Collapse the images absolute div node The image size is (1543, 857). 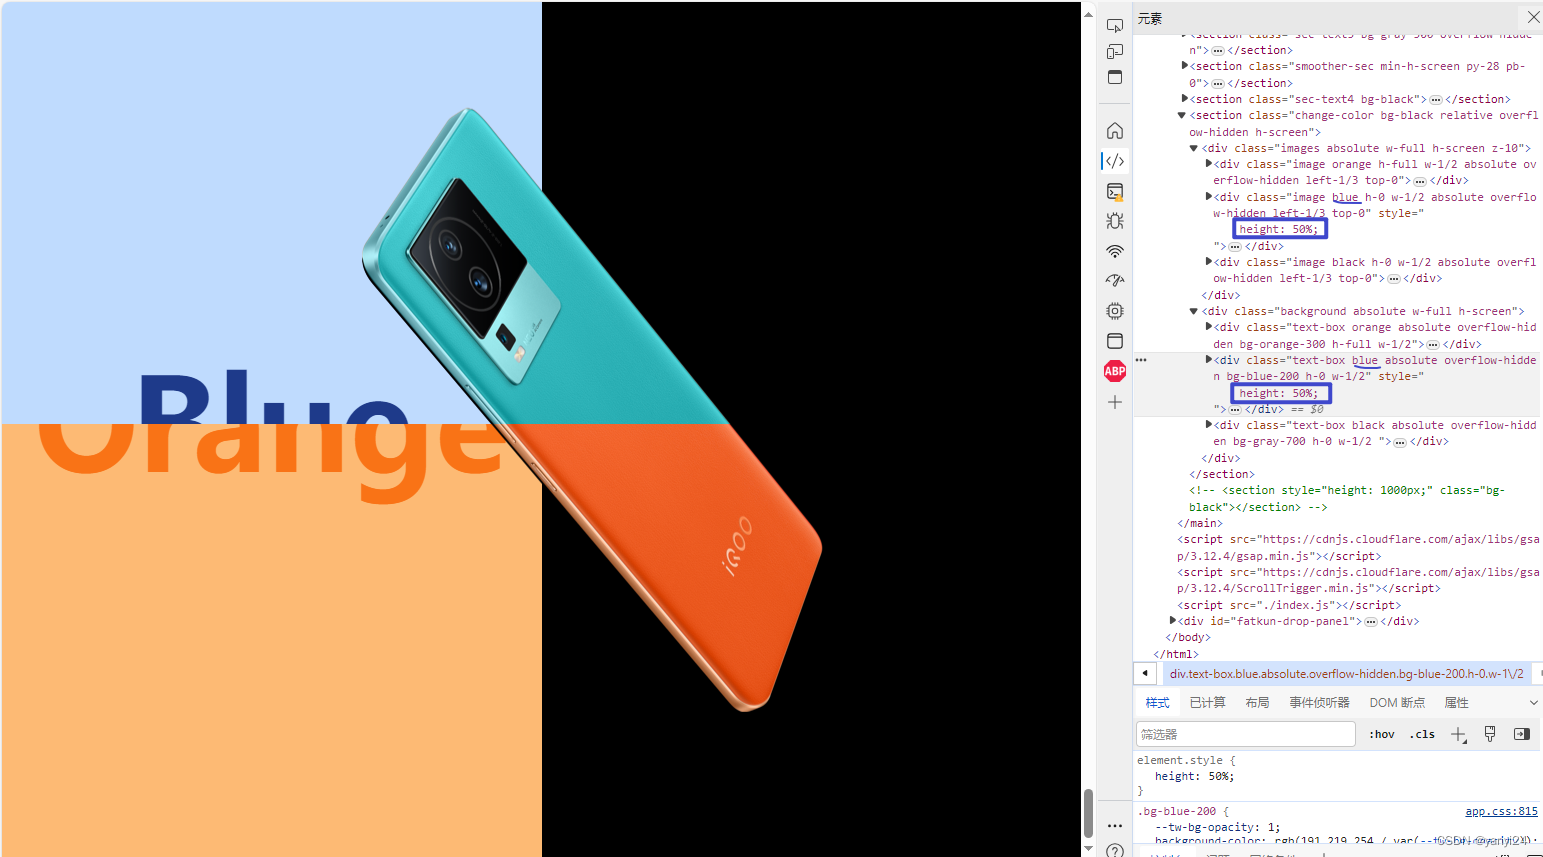pyautogui.click(x=1194, y=148)
